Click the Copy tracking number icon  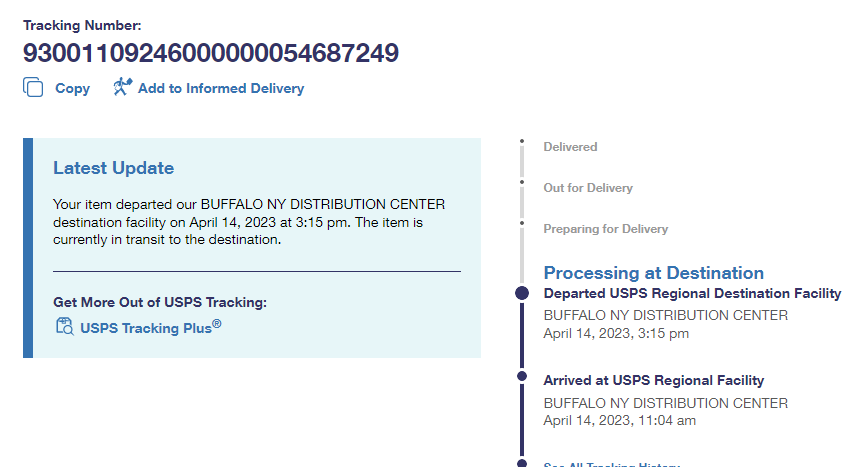coord(33,88)
